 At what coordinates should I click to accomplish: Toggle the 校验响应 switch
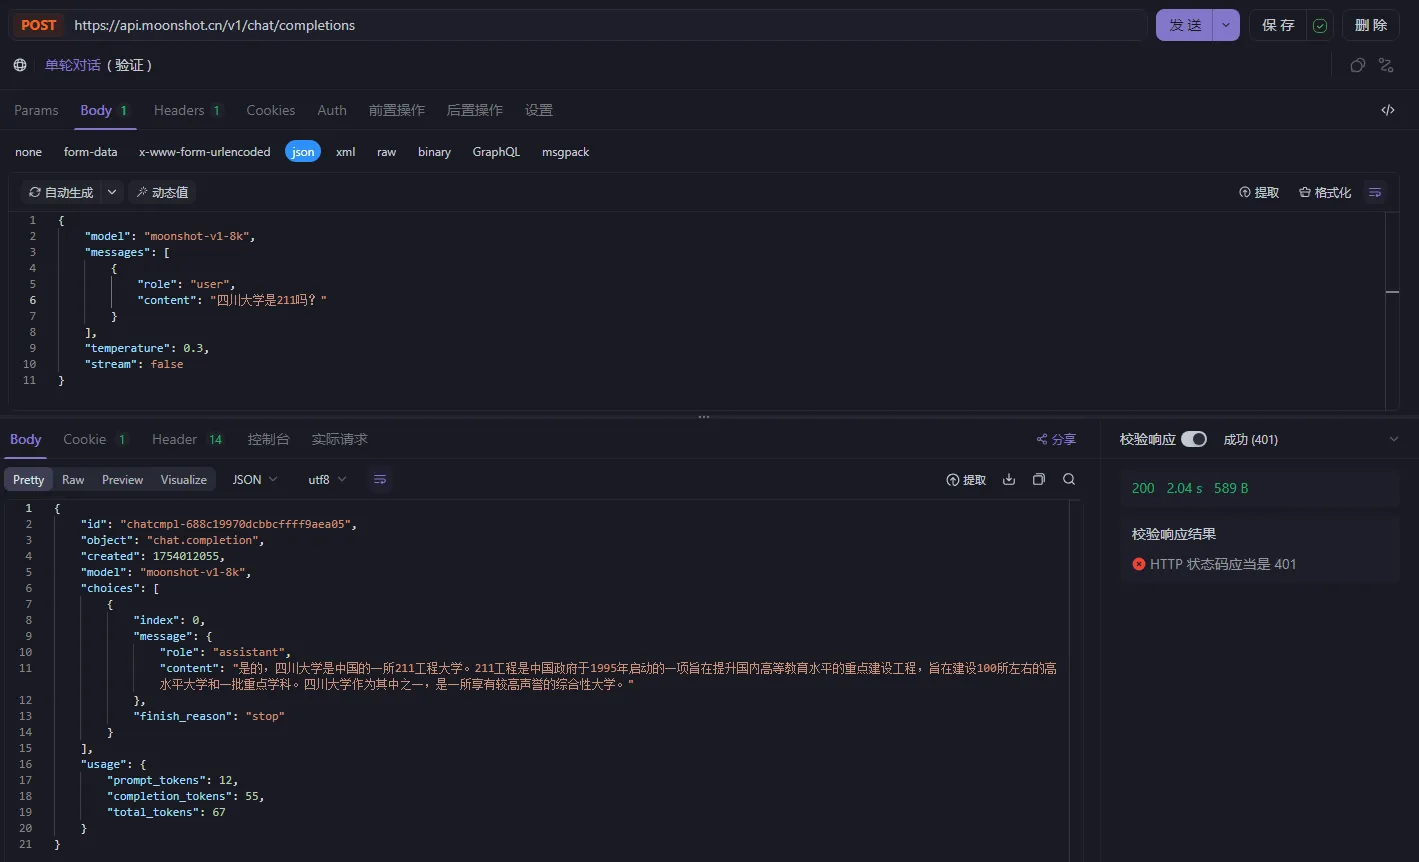tap(1194, 439)
